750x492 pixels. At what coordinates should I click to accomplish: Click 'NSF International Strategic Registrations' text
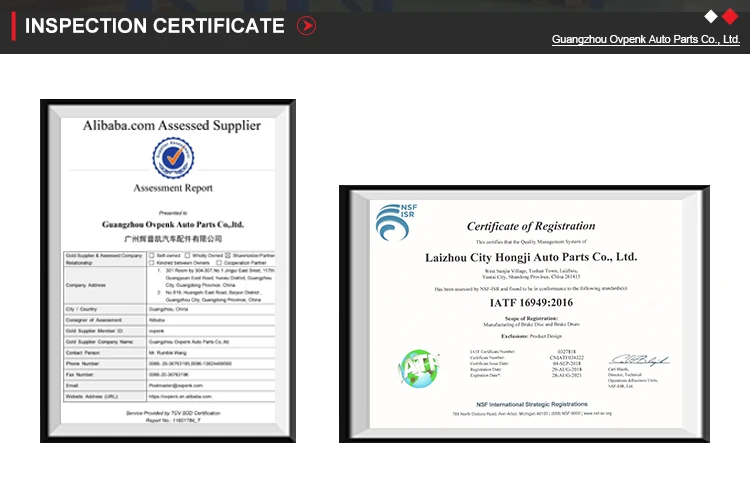[x=532, y=404]
